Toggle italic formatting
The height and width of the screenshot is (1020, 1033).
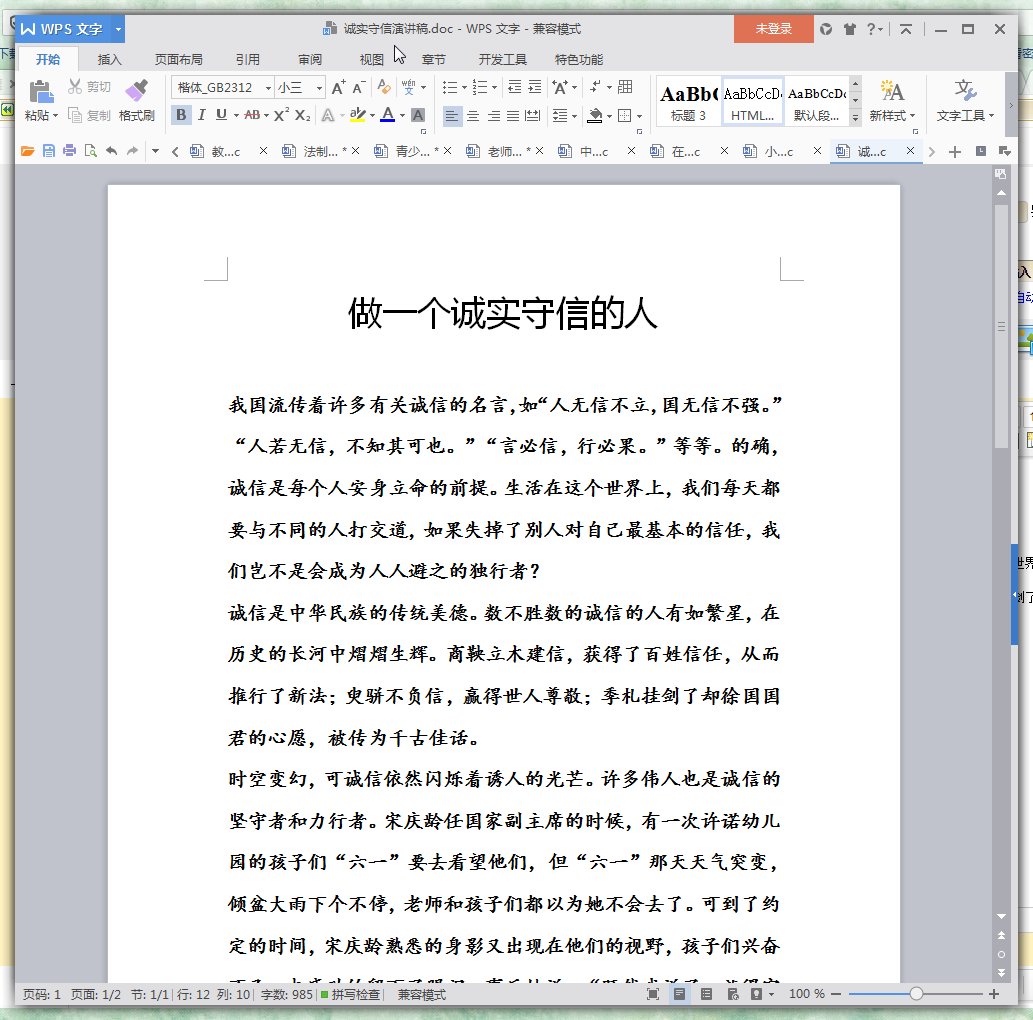click(202, 115)
